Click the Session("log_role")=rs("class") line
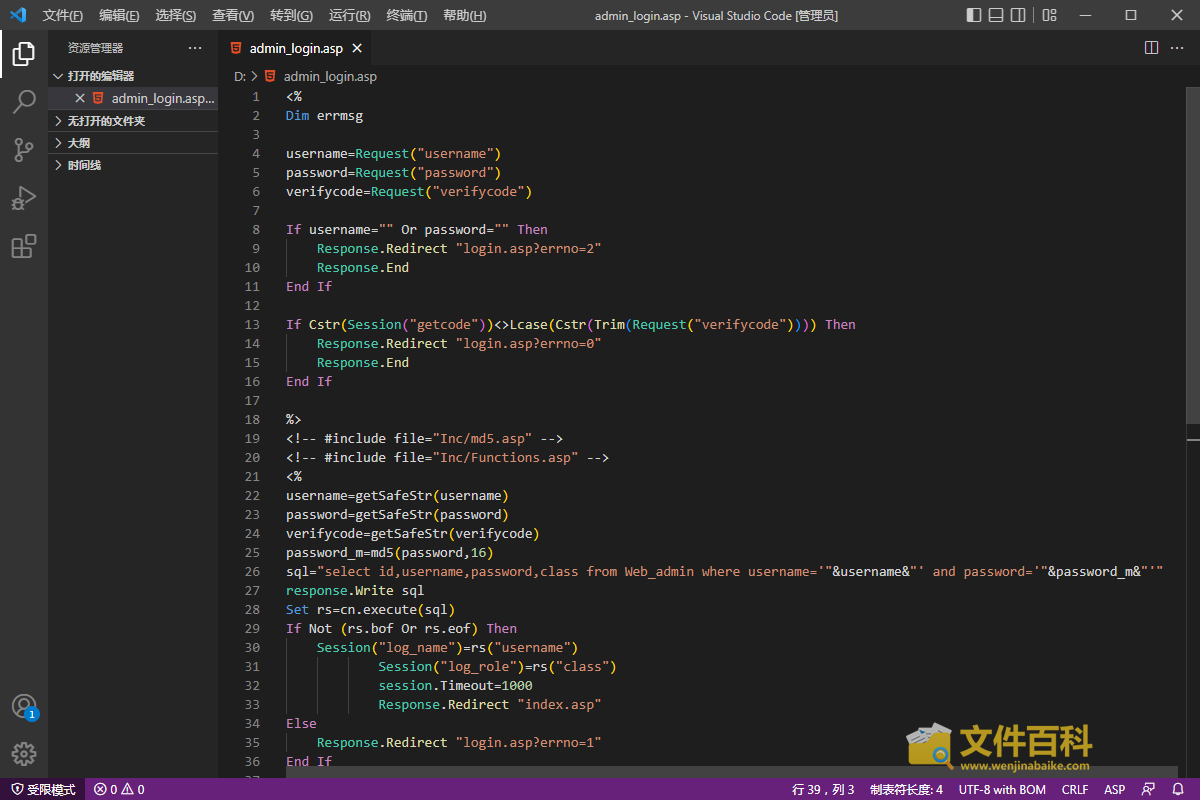This screenshot has height=800, width=1200. coord(498,666)
